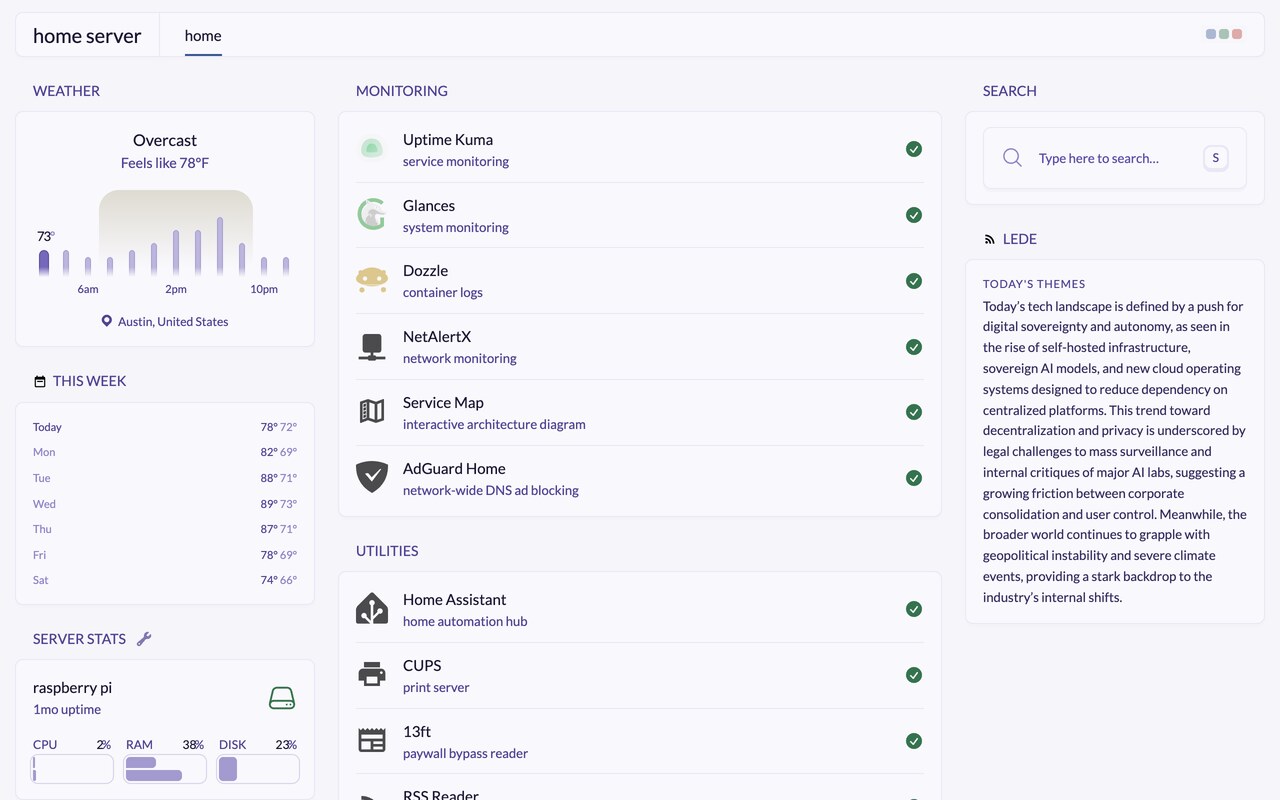Click the calendar icon beside This Week
The image size is (1280, 800).
pyautogui.click(x=40, y=382)
